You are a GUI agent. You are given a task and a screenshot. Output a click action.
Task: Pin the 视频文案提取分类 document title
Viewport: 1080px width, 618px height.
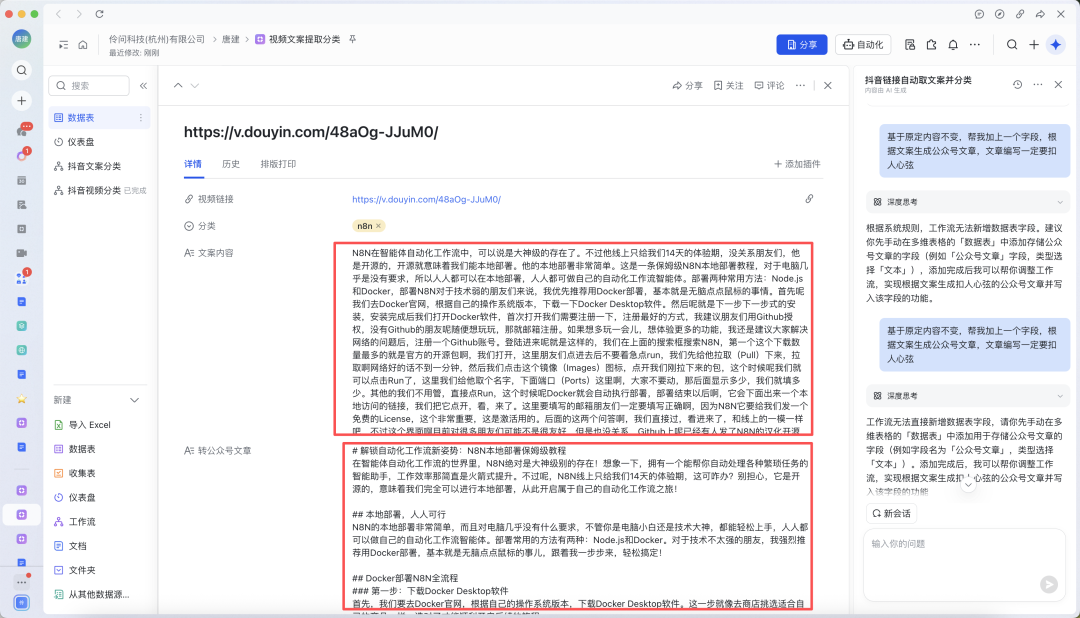[352, 39]
